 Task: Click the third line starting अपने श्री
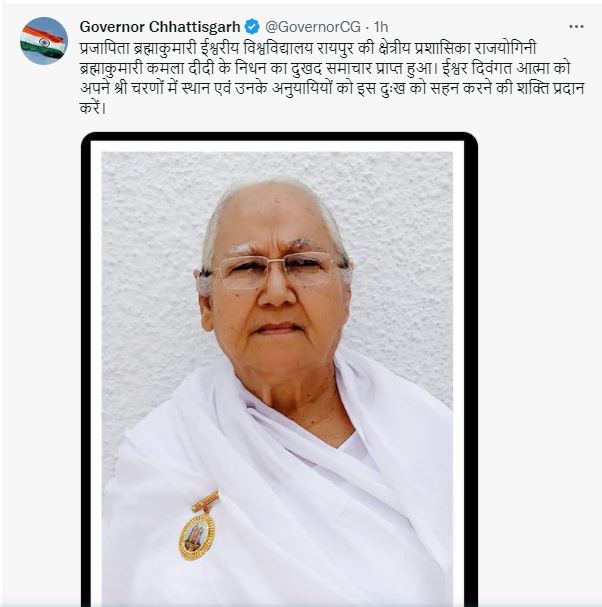click(332, 88)
